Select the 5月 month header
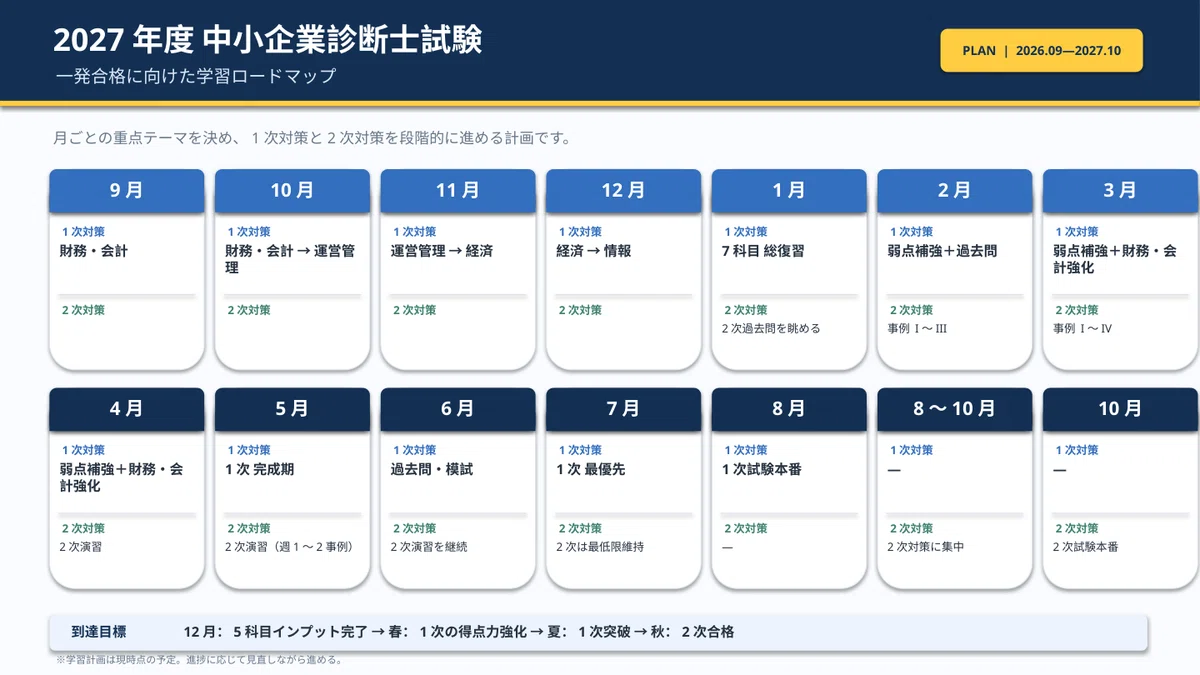The height and width of the screenshot is (675, 1200). coord(292,409)
